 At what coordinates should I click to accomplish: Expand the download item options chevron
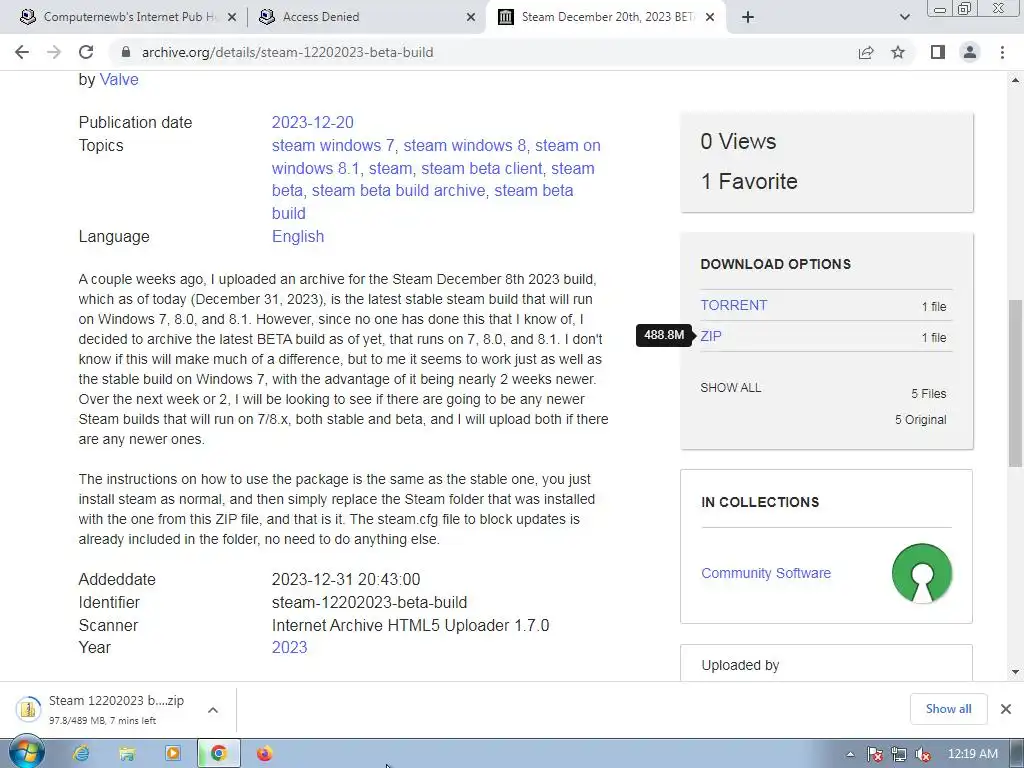(212, 709)
